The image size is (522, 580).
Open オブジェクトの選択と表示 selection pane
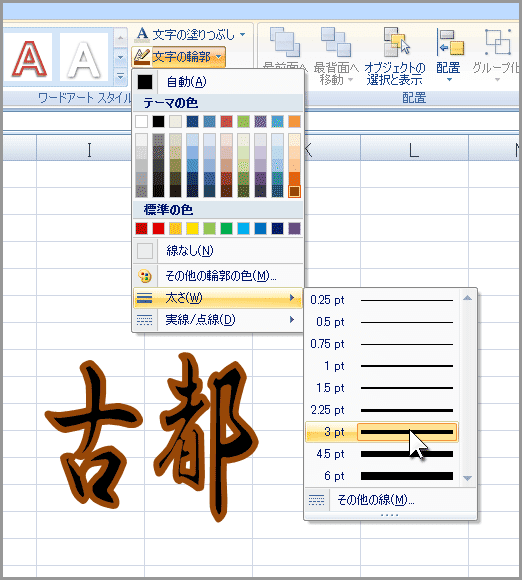click(395, 56)
